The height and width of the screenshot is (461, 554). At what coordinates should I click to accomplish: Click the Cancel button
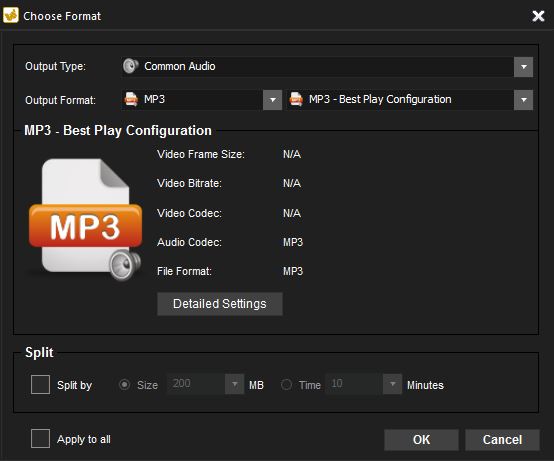[502, 440]
